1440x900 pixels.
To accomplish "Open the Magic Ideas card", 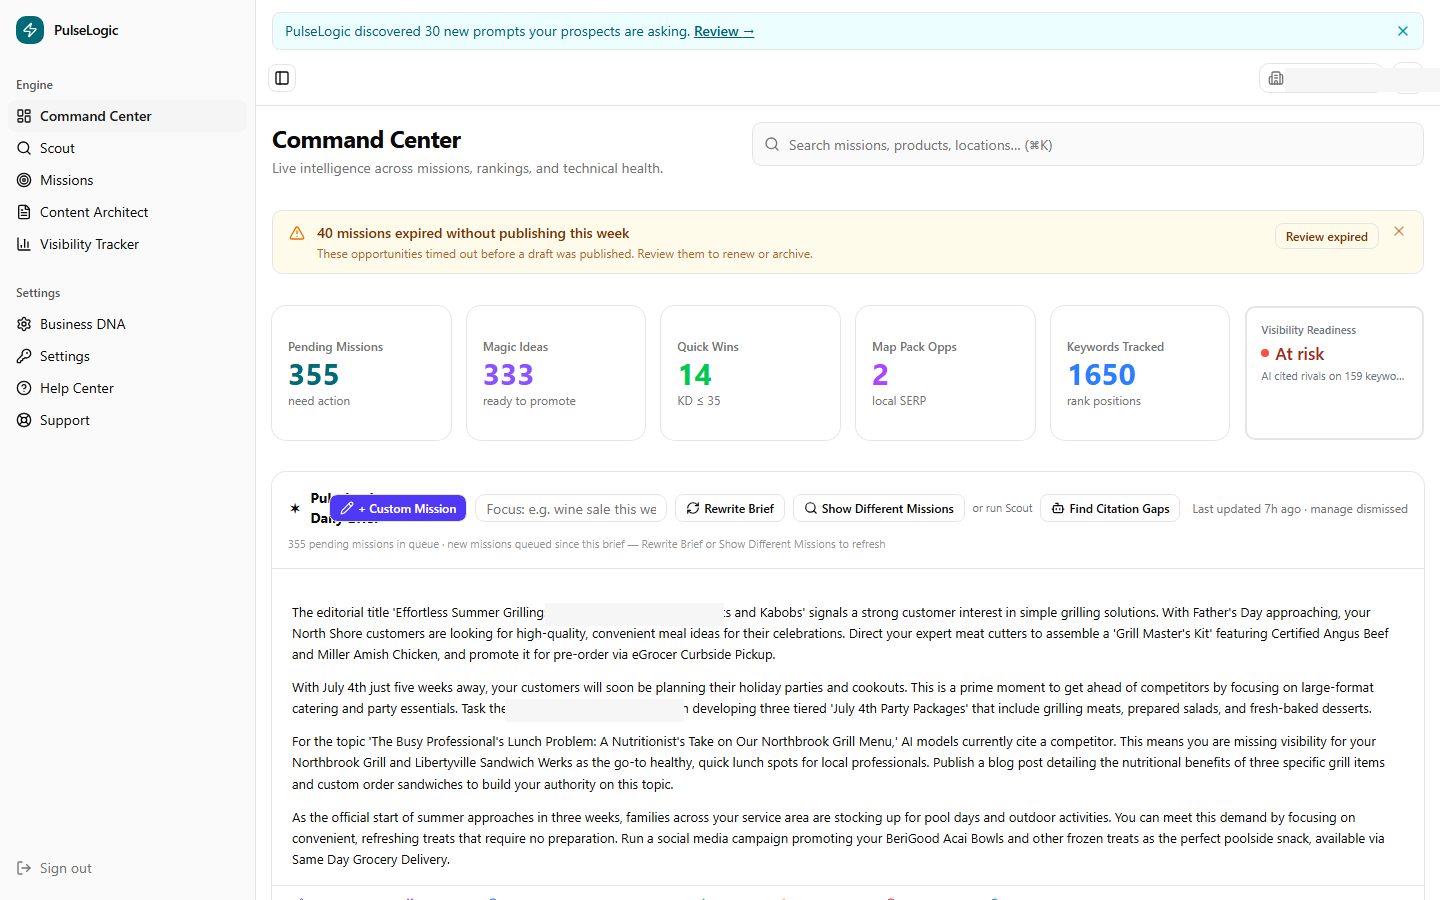I will 556,373.
